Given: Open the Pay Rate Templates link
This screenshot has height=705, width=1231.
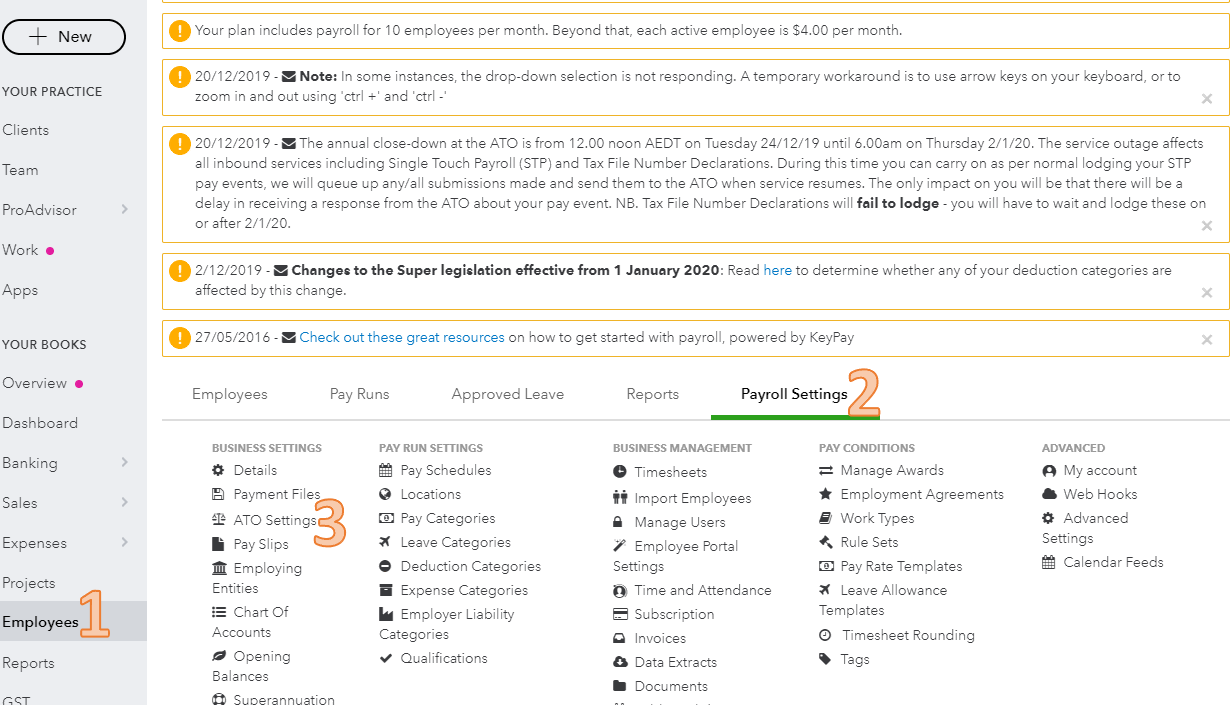Looking at the screenshot, I should pos(901,566).
